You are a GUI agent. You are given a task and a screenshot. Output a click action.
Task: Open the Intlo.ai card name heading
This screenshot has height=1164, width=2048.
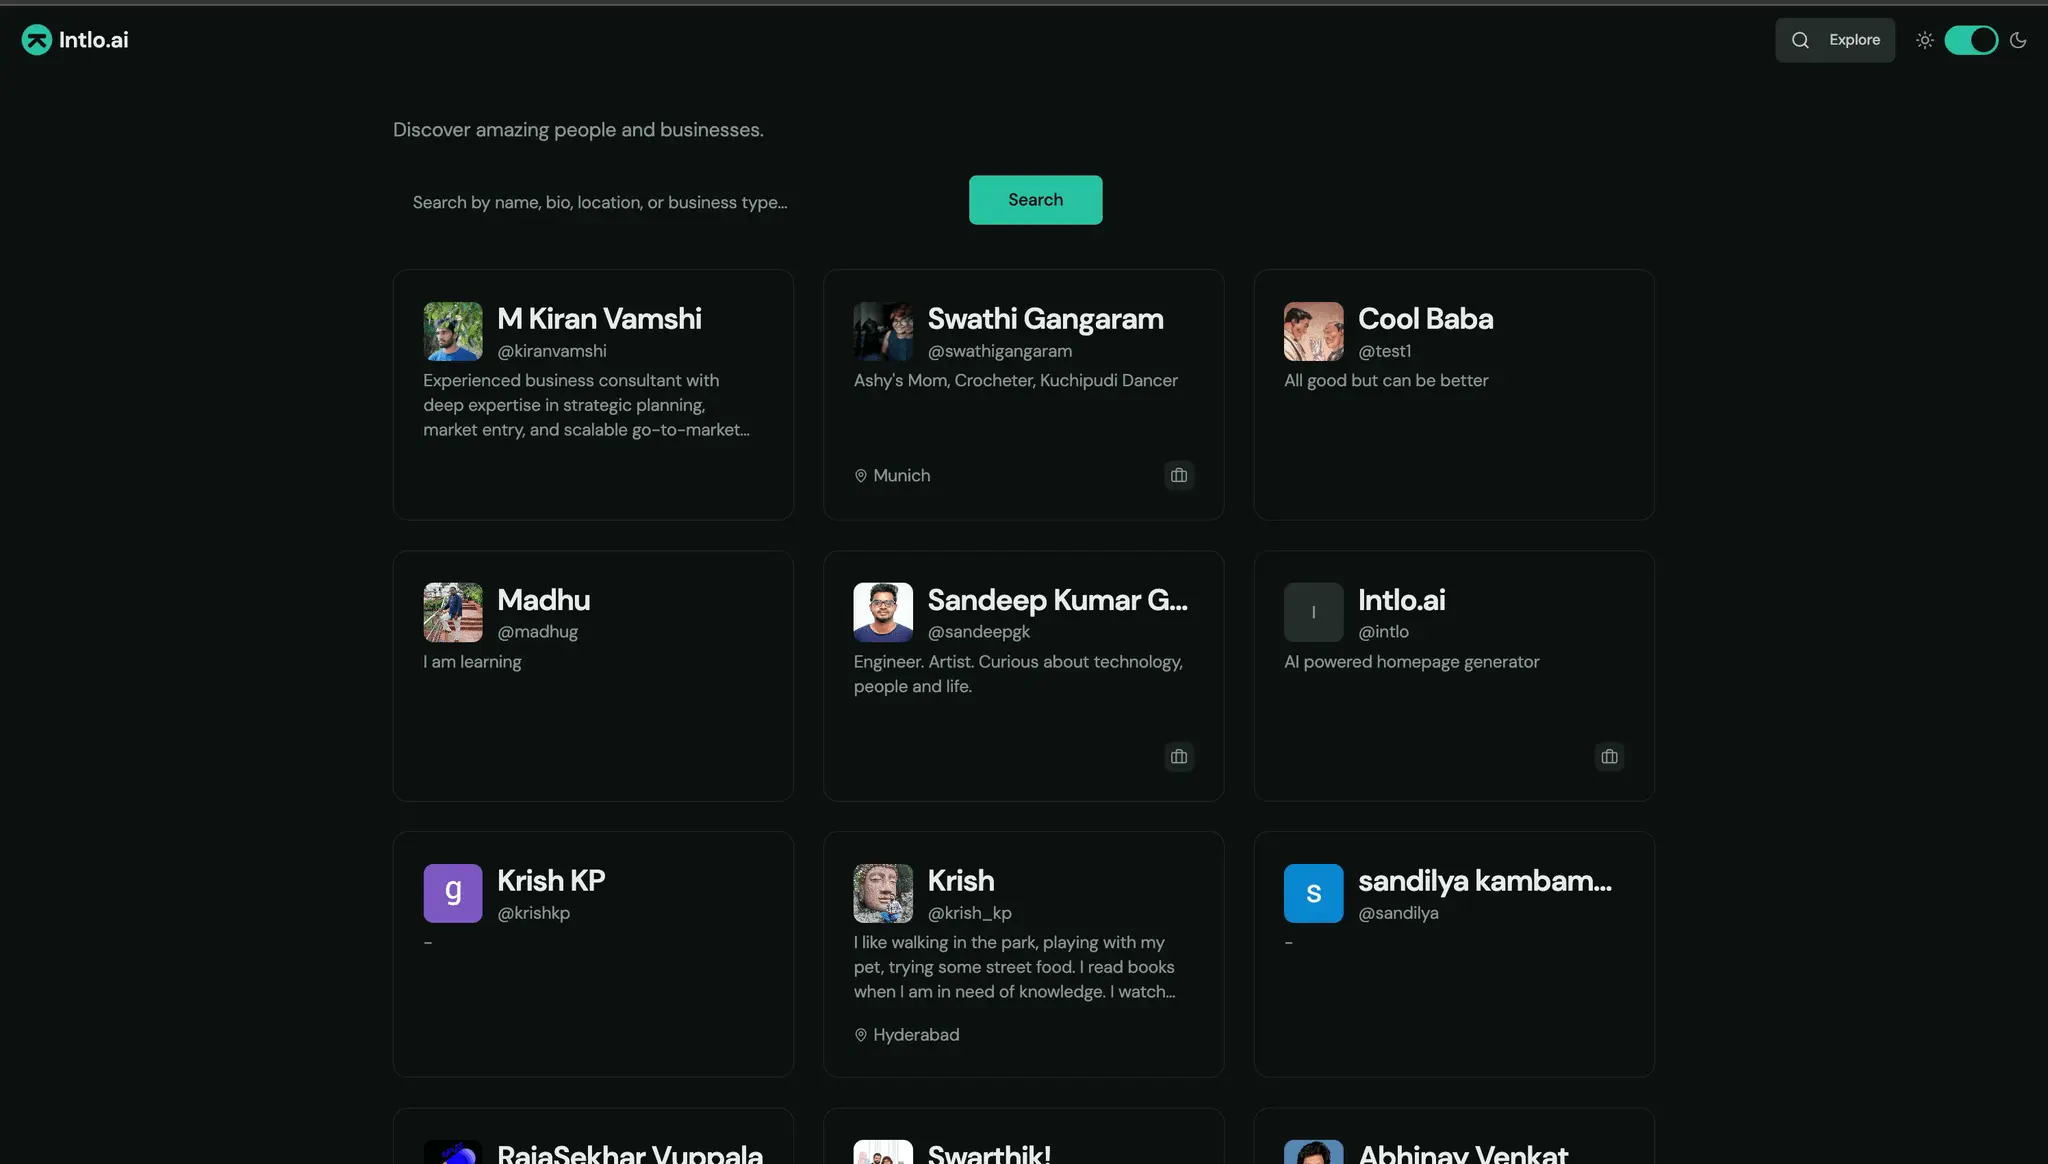tap(1401, 600)
